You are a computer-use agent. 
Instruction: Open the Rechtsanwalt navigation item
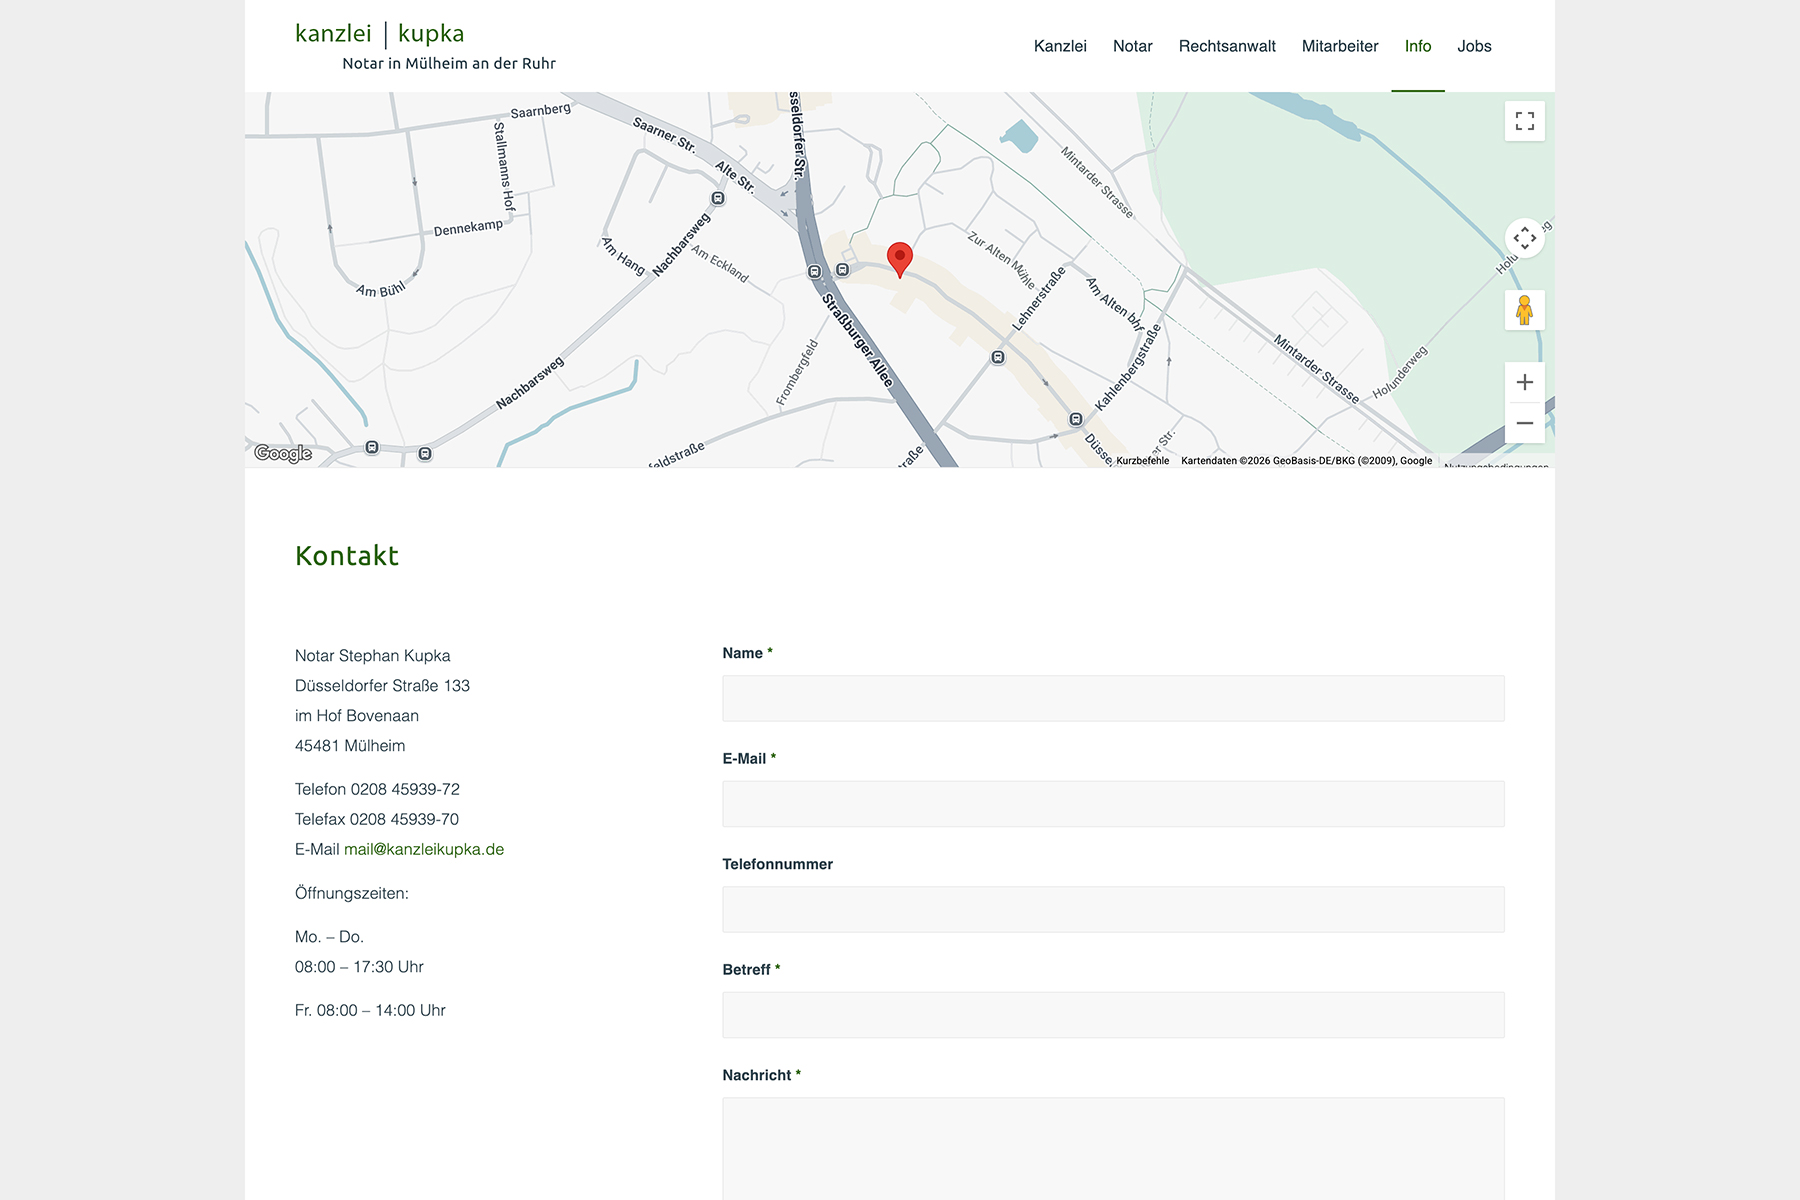tap(1227, 46)
